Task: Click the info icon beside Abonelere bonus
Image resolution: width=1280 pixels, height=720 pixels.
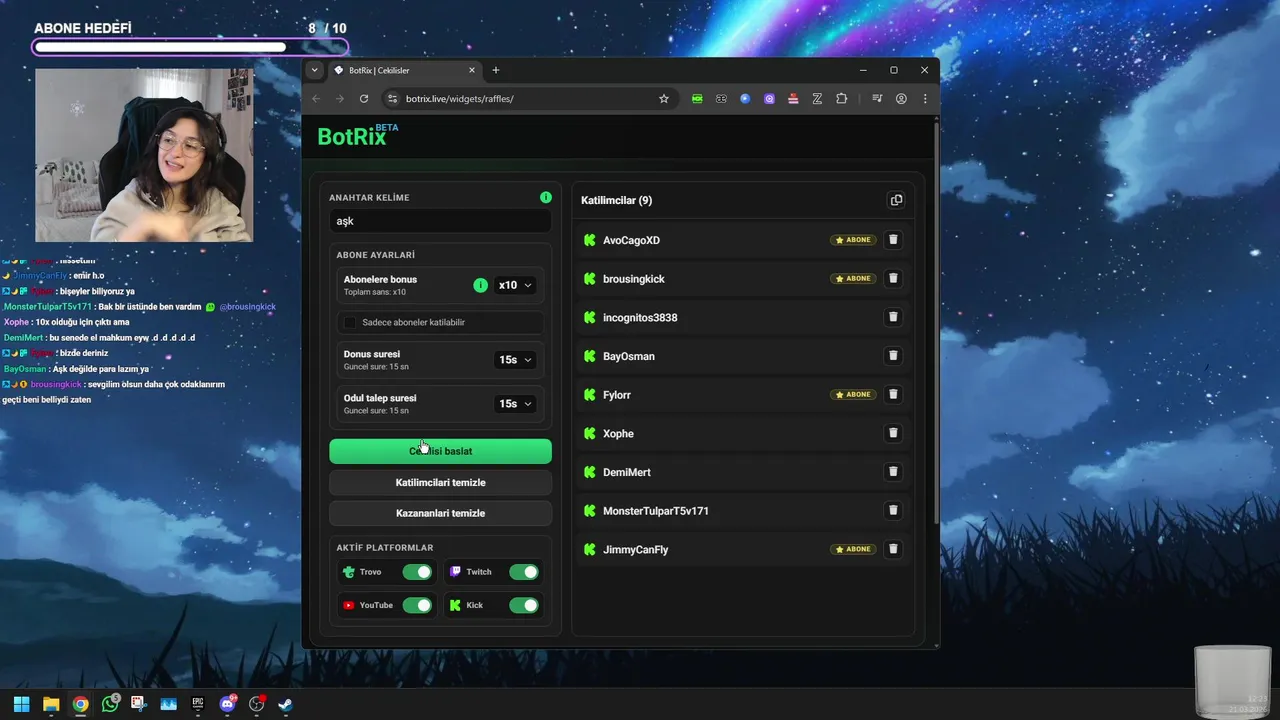Action: click(480, 285)
